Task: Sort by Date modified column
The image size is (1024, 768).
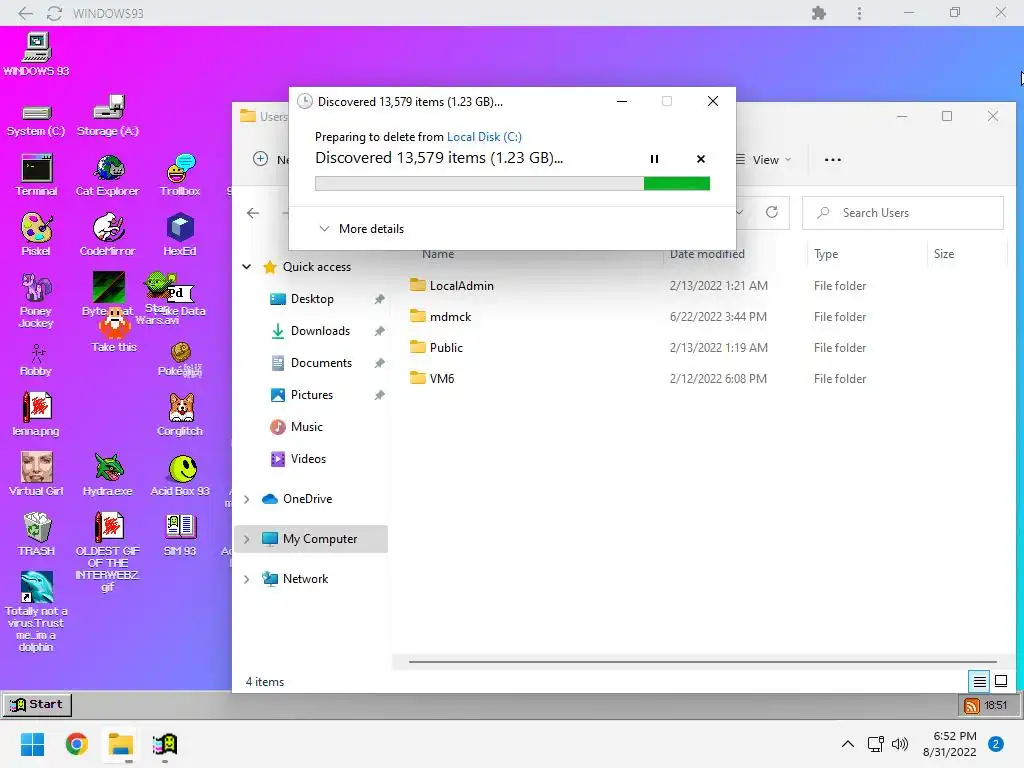Action: (707, 254)
